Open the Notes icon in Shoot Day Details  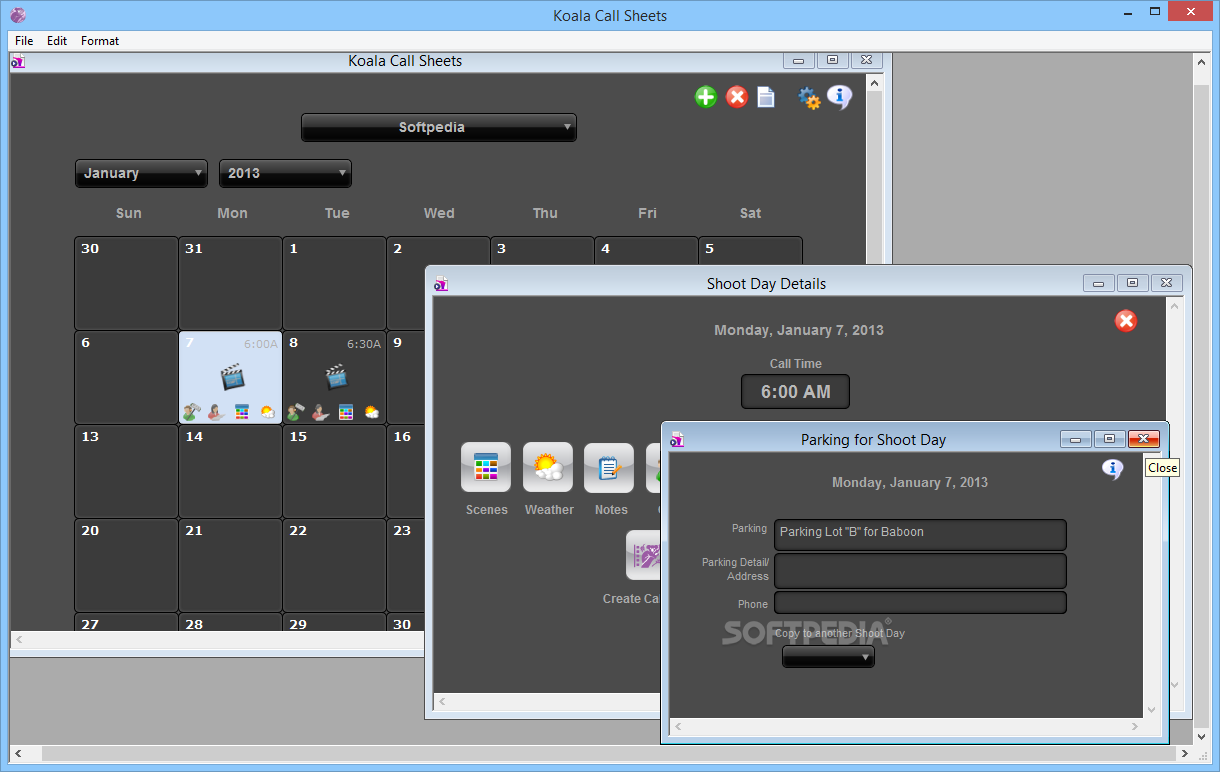tap(609, 467)
